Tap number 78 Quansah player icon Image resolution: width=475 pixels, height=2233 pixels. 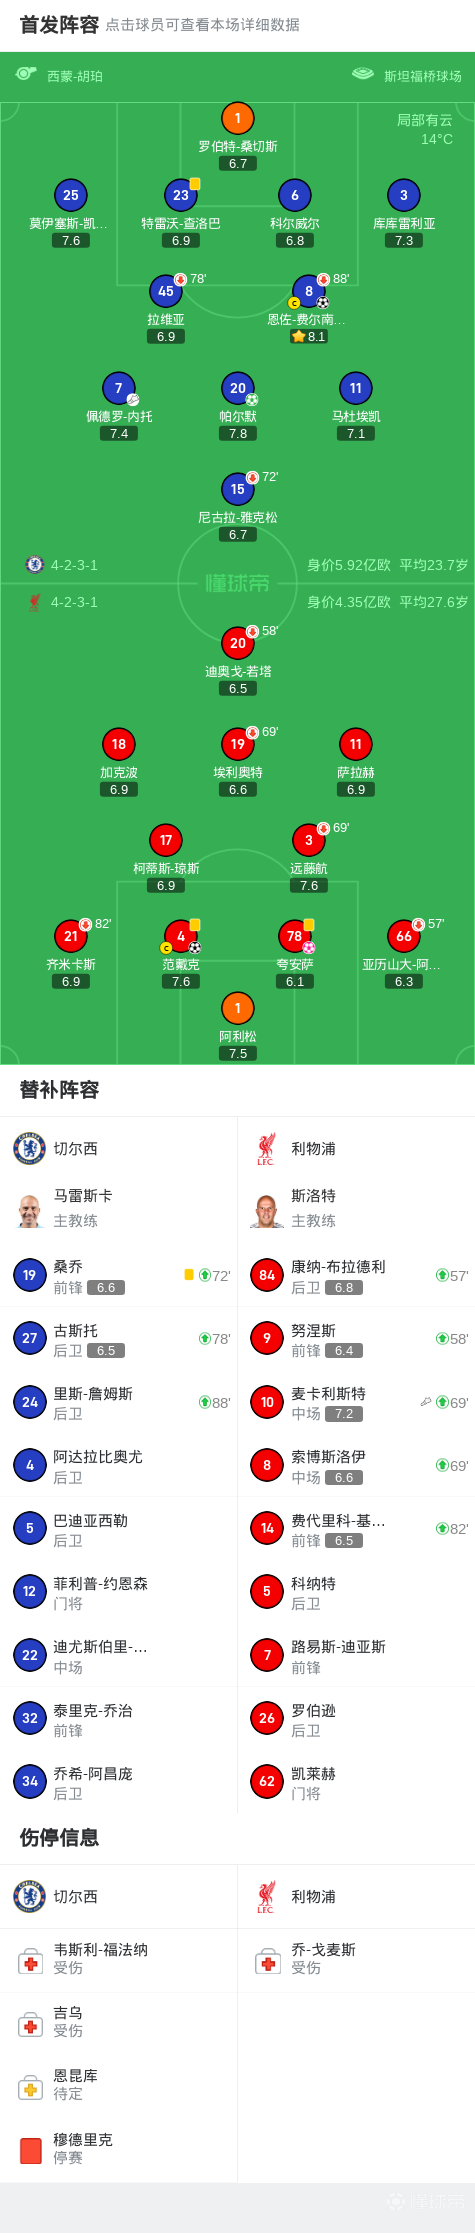[295, 936]
